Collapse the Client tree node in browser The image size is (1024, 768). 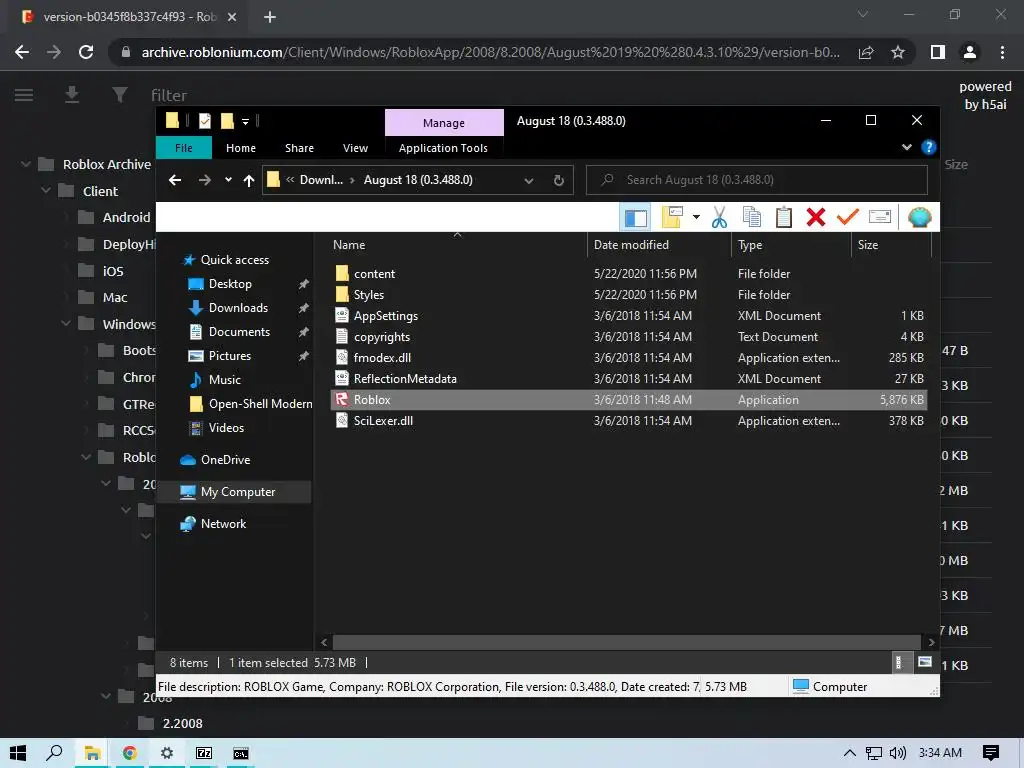(46, 191)
